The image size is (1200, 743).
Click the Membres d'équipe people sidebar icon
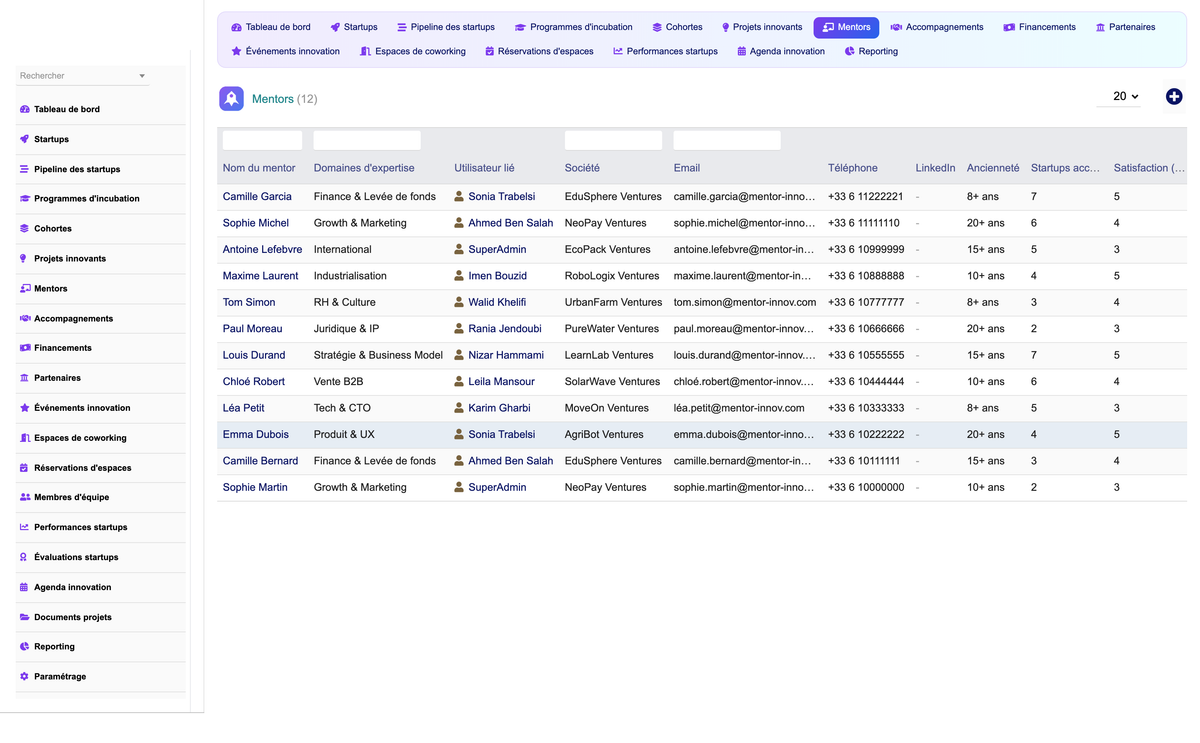pos(25,497)
